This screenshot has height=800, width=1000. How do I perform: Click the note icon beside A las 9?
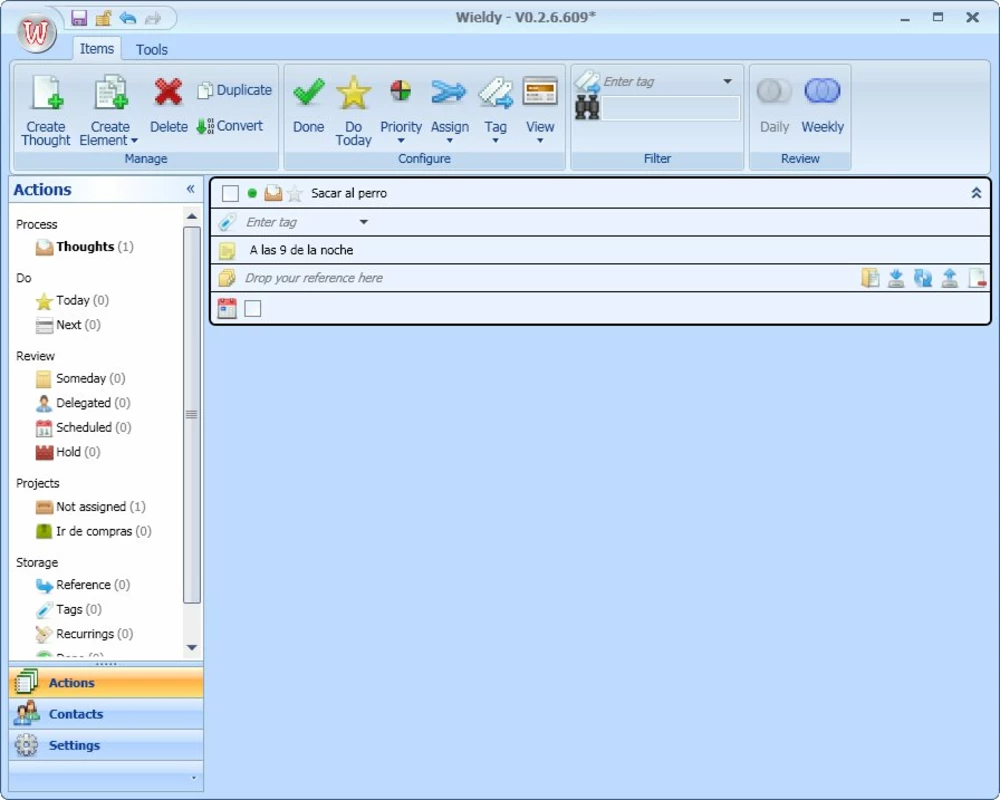pyautogui.click(x=227, y=251)
